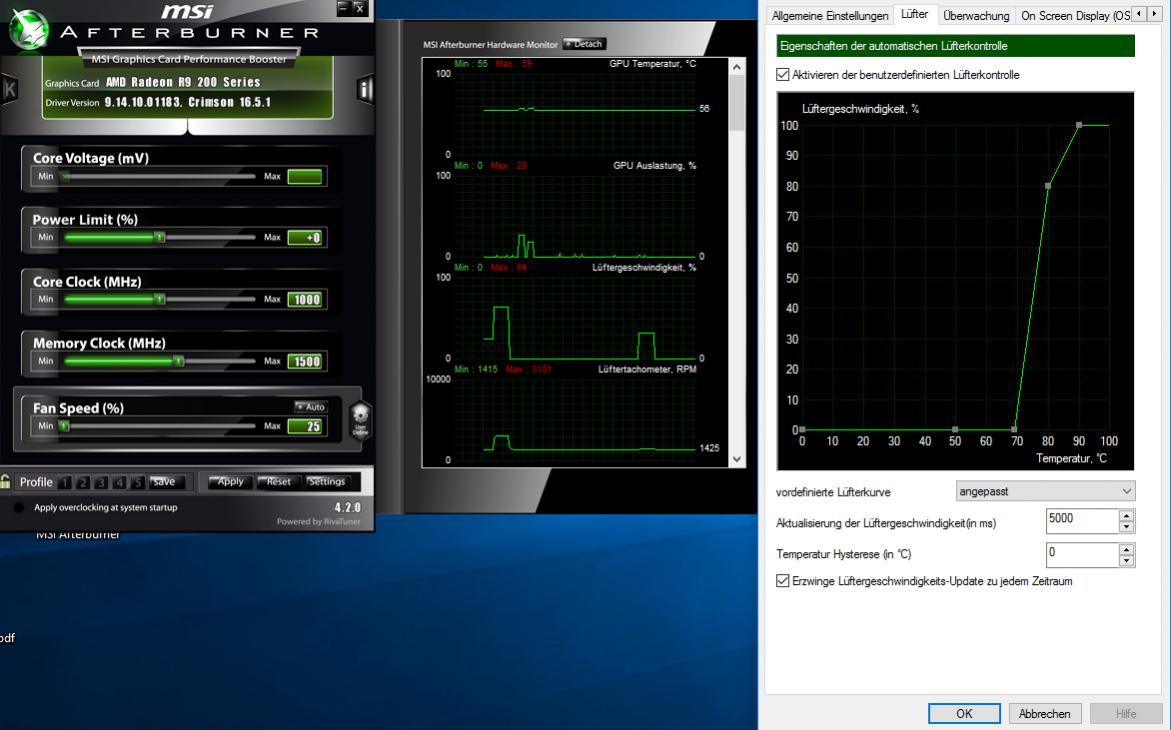The width and height of the screenshot is (1171, 730).
Task: Decrease the Aktualisierung der Lüftergeschwindigkeit value
Action: 1127,528
